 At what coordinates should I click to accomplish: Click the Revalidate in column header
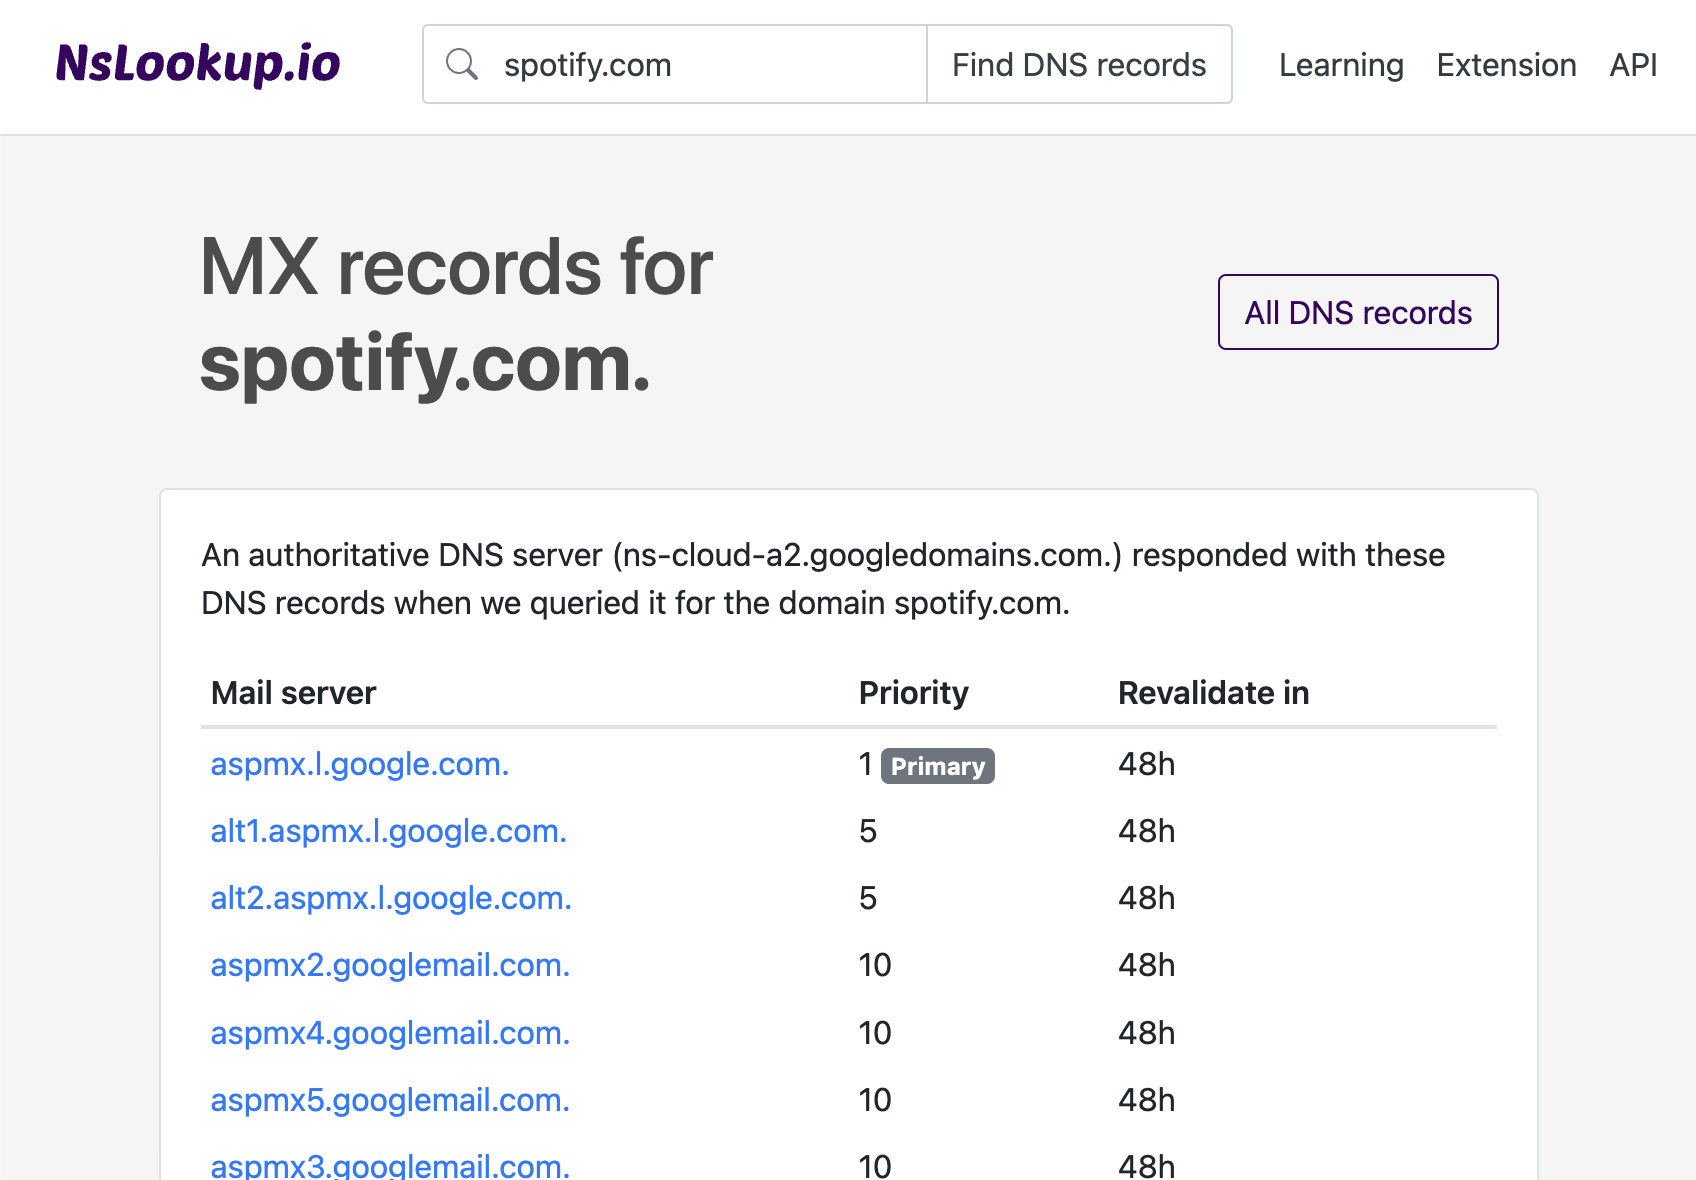click(1212, 692)
